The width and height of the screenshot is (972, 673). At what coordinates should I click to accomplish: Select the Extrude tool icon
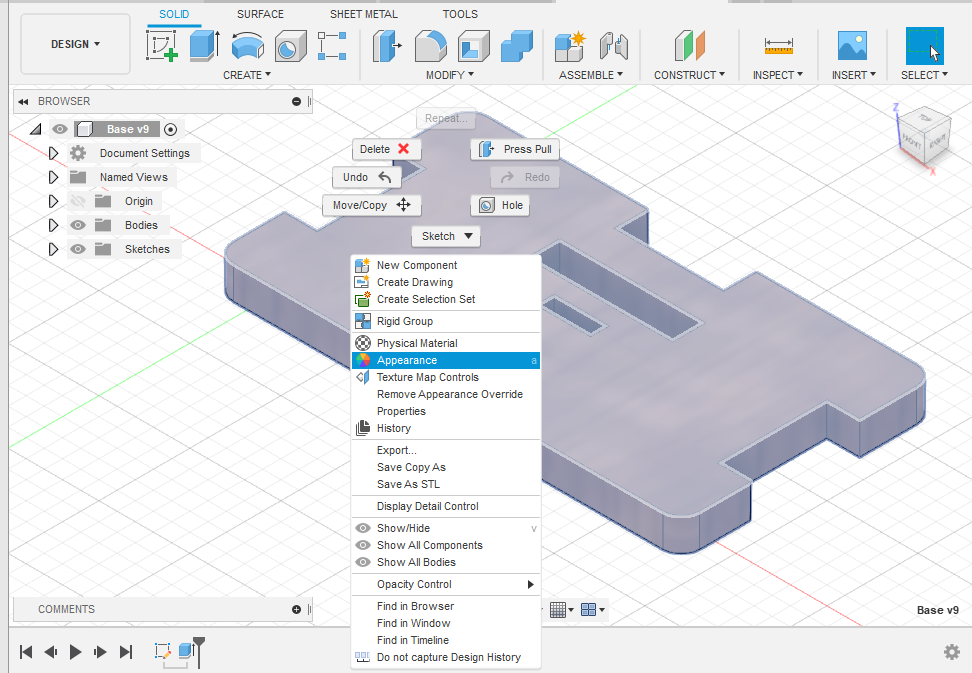(205, 46)
